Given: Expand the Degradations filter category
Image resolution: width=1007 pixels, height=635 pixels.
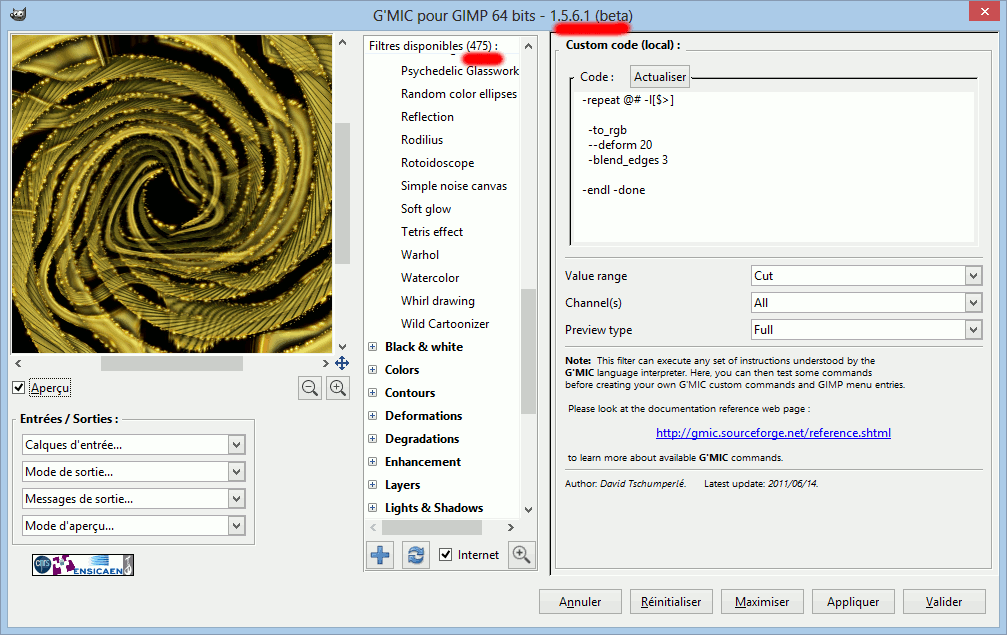Looking at the screenshot, I should coord(372,439).
